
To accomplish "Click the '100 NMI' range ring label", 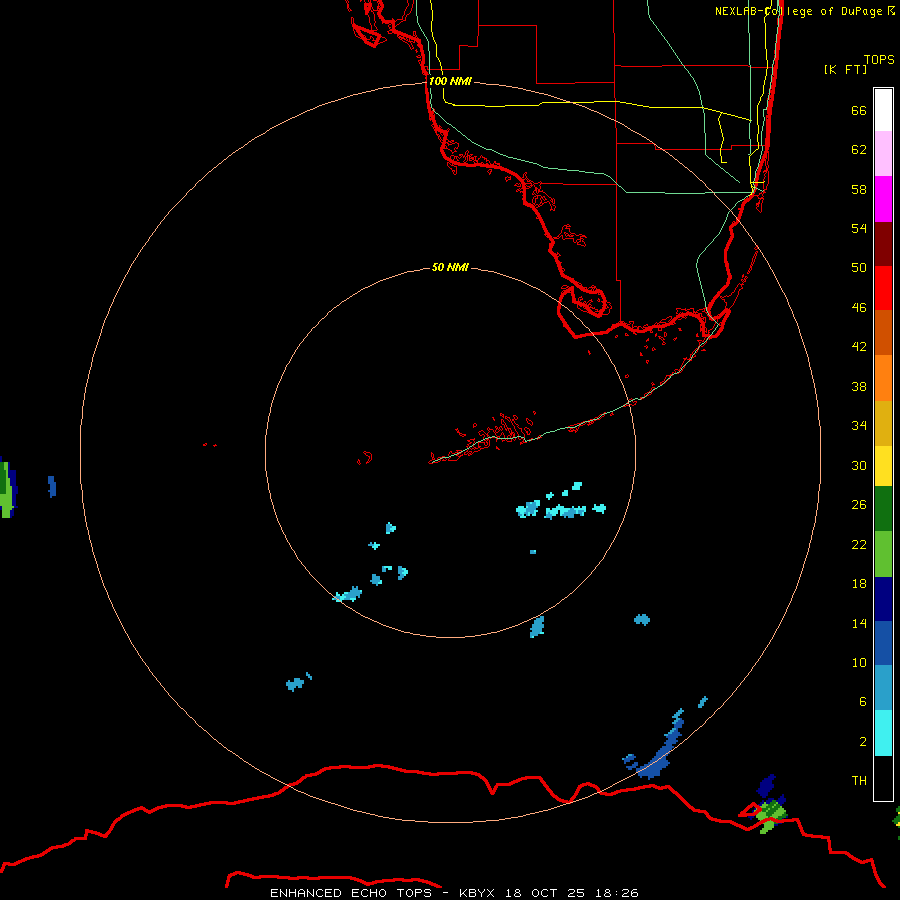I will click(x=450, y=81).
